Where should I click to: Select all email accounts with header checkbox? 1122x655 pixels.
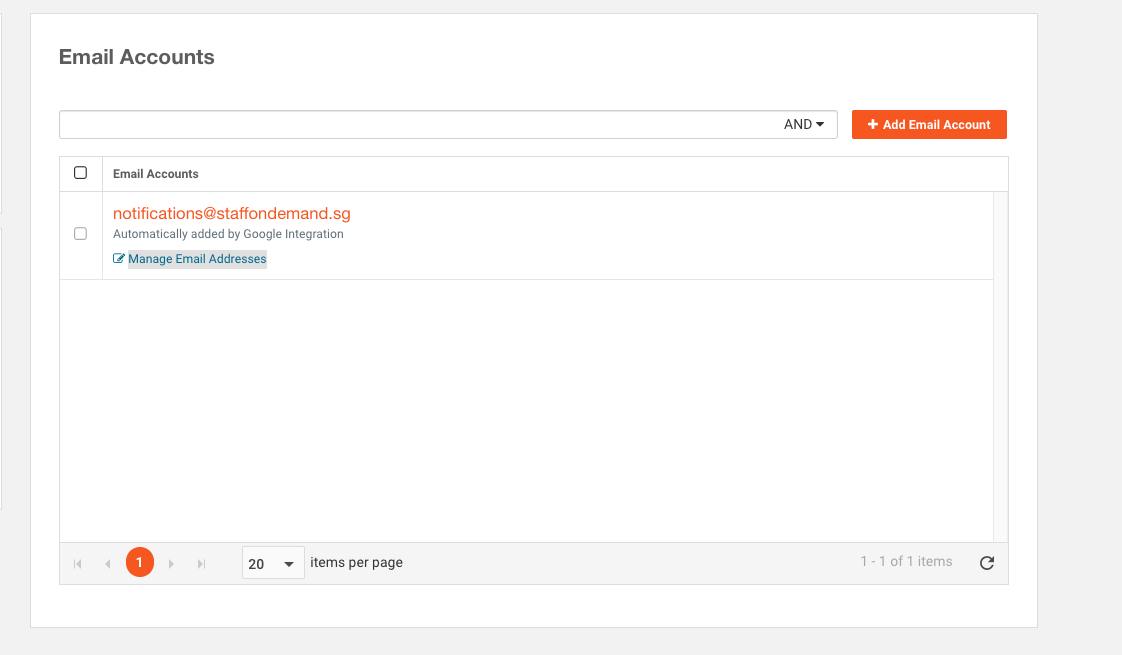click(80, 173)
